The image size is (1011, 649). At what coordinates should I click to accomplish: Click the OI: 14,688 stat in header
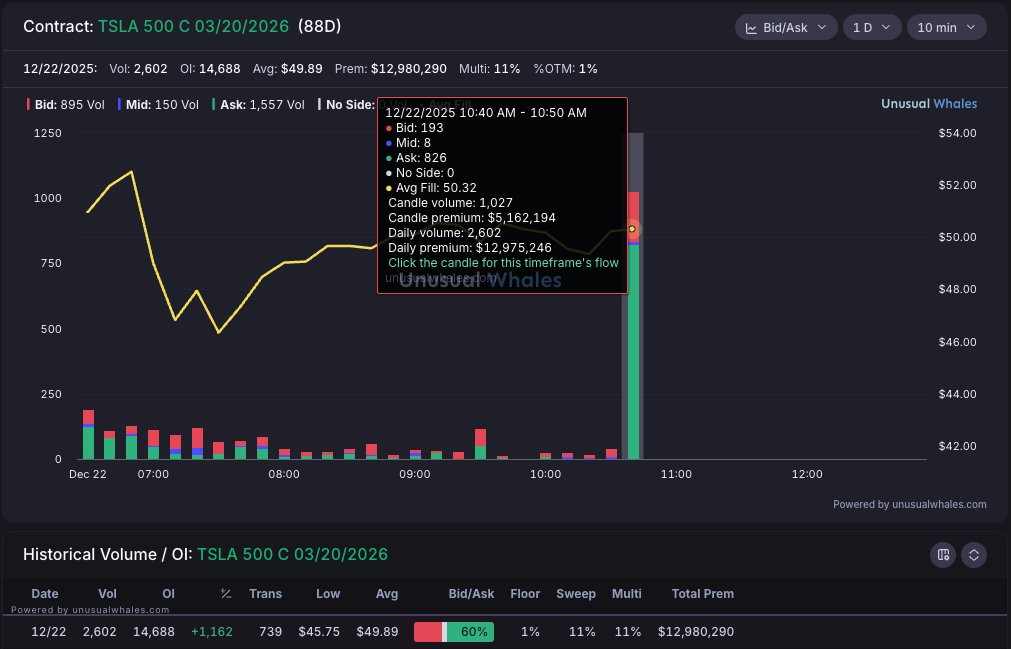pyautogui.click(x=210, y=68)
